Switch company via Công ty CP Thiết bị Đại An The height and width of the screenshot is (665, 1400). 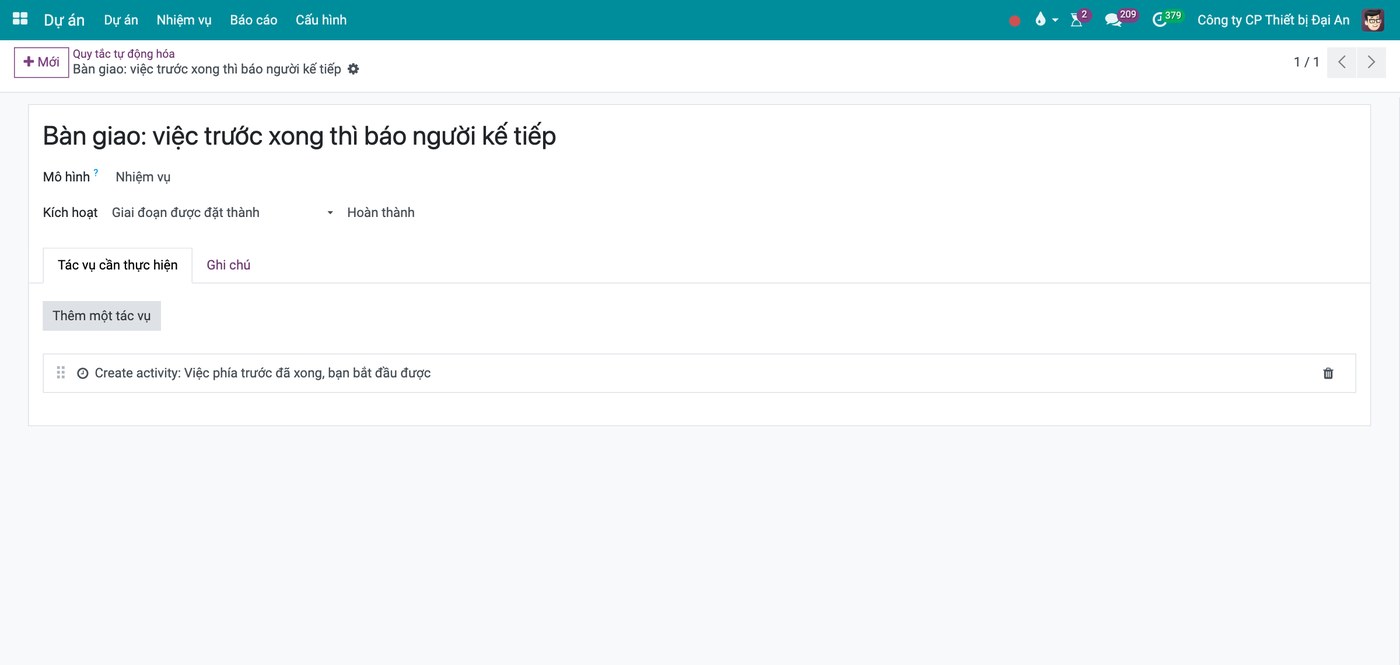pyautogui.click(x=1273, y=20)
